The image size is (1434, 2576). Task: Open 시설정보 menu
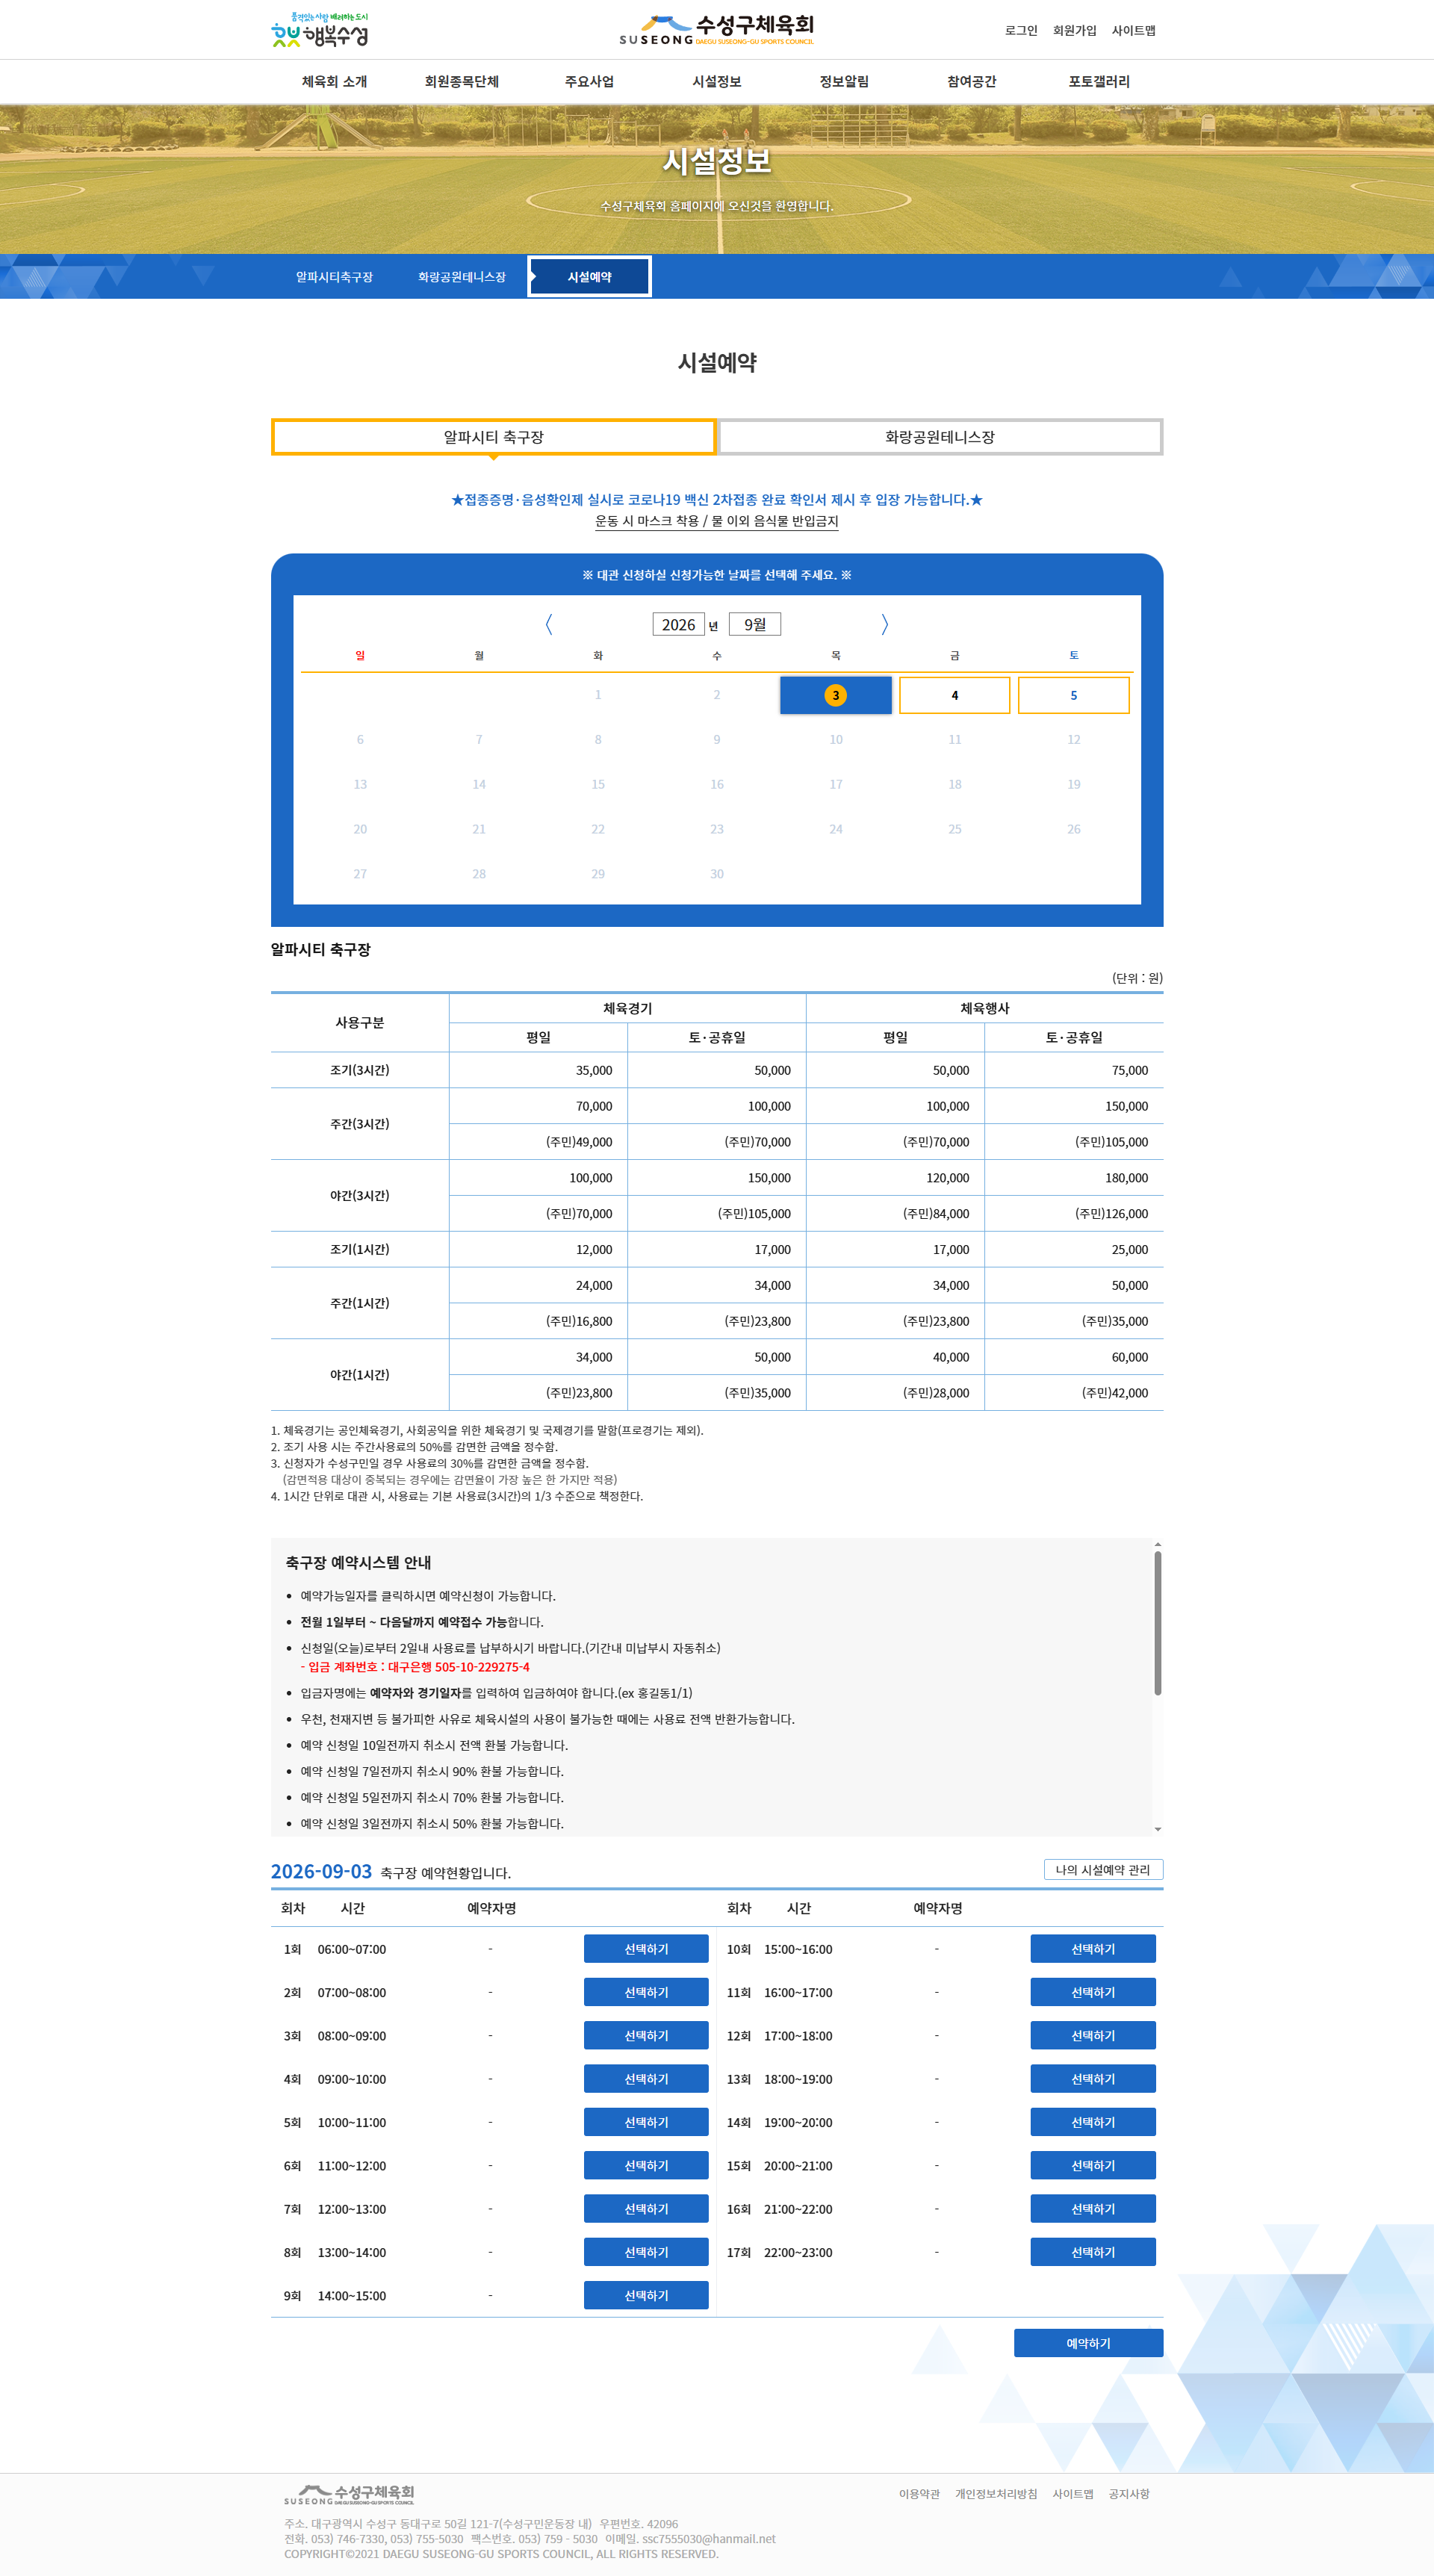(x=717, y=82)
